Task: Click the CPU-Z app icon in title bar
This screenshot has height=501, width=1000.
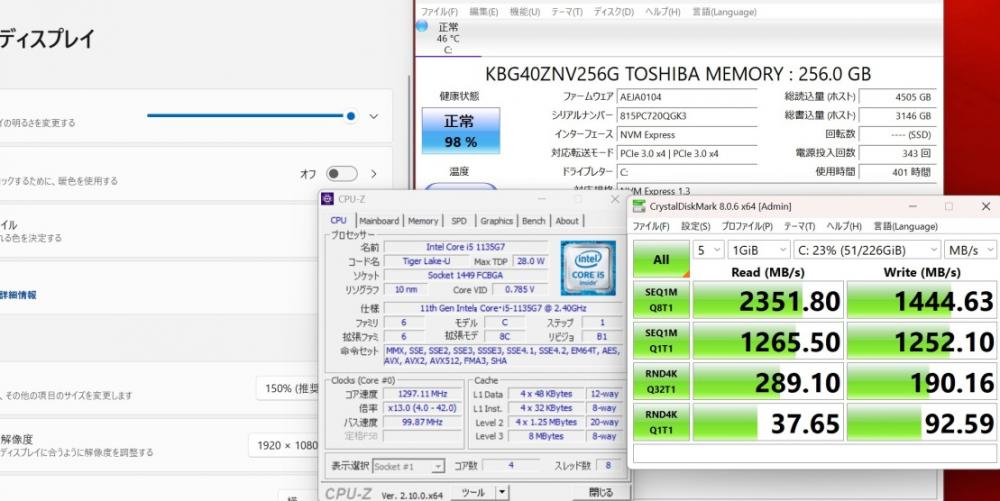Action: (x=327, y=199)
